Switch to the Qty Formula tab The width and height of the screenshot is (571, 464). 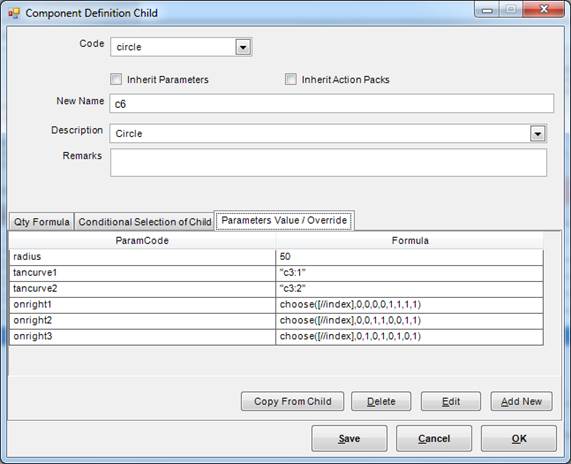pos(42,222)
